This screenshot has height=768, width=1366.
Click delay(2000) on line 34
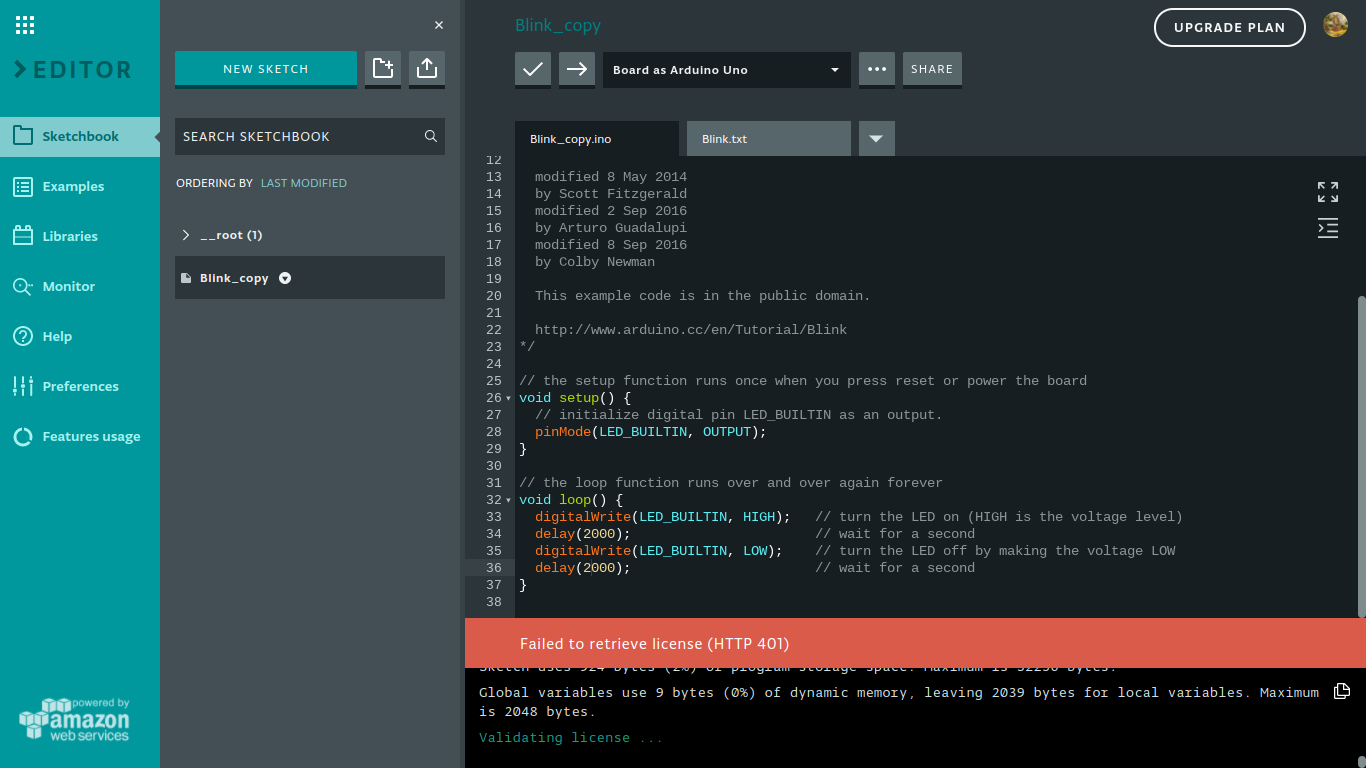[583, 534]
